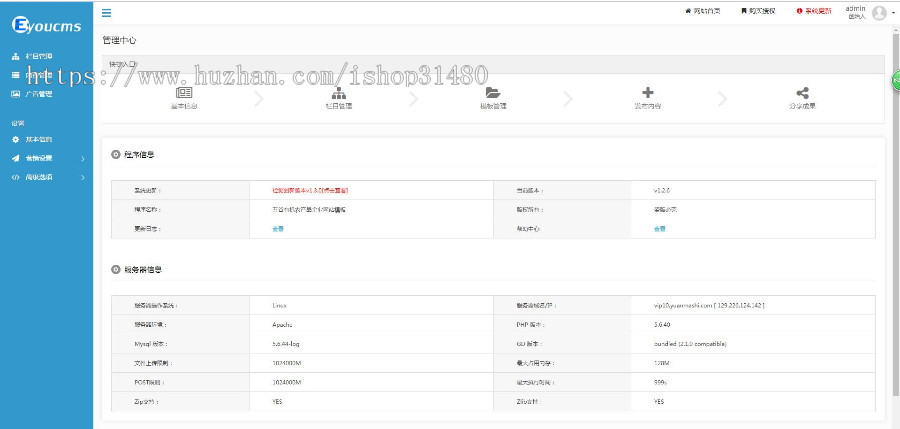Click the sitemap icon in the sidebar
Image resolution: width=900 pixels, height=429 pixels.
point(15,56)
